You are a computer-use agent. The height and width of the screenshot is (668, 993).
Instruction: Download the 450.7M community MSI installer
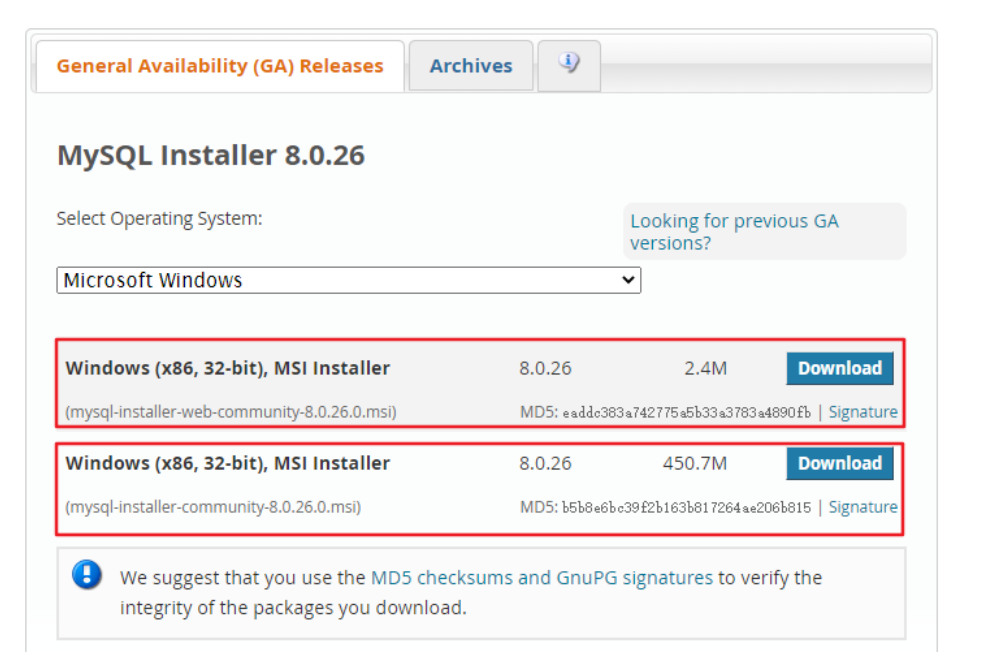(840, 463)
